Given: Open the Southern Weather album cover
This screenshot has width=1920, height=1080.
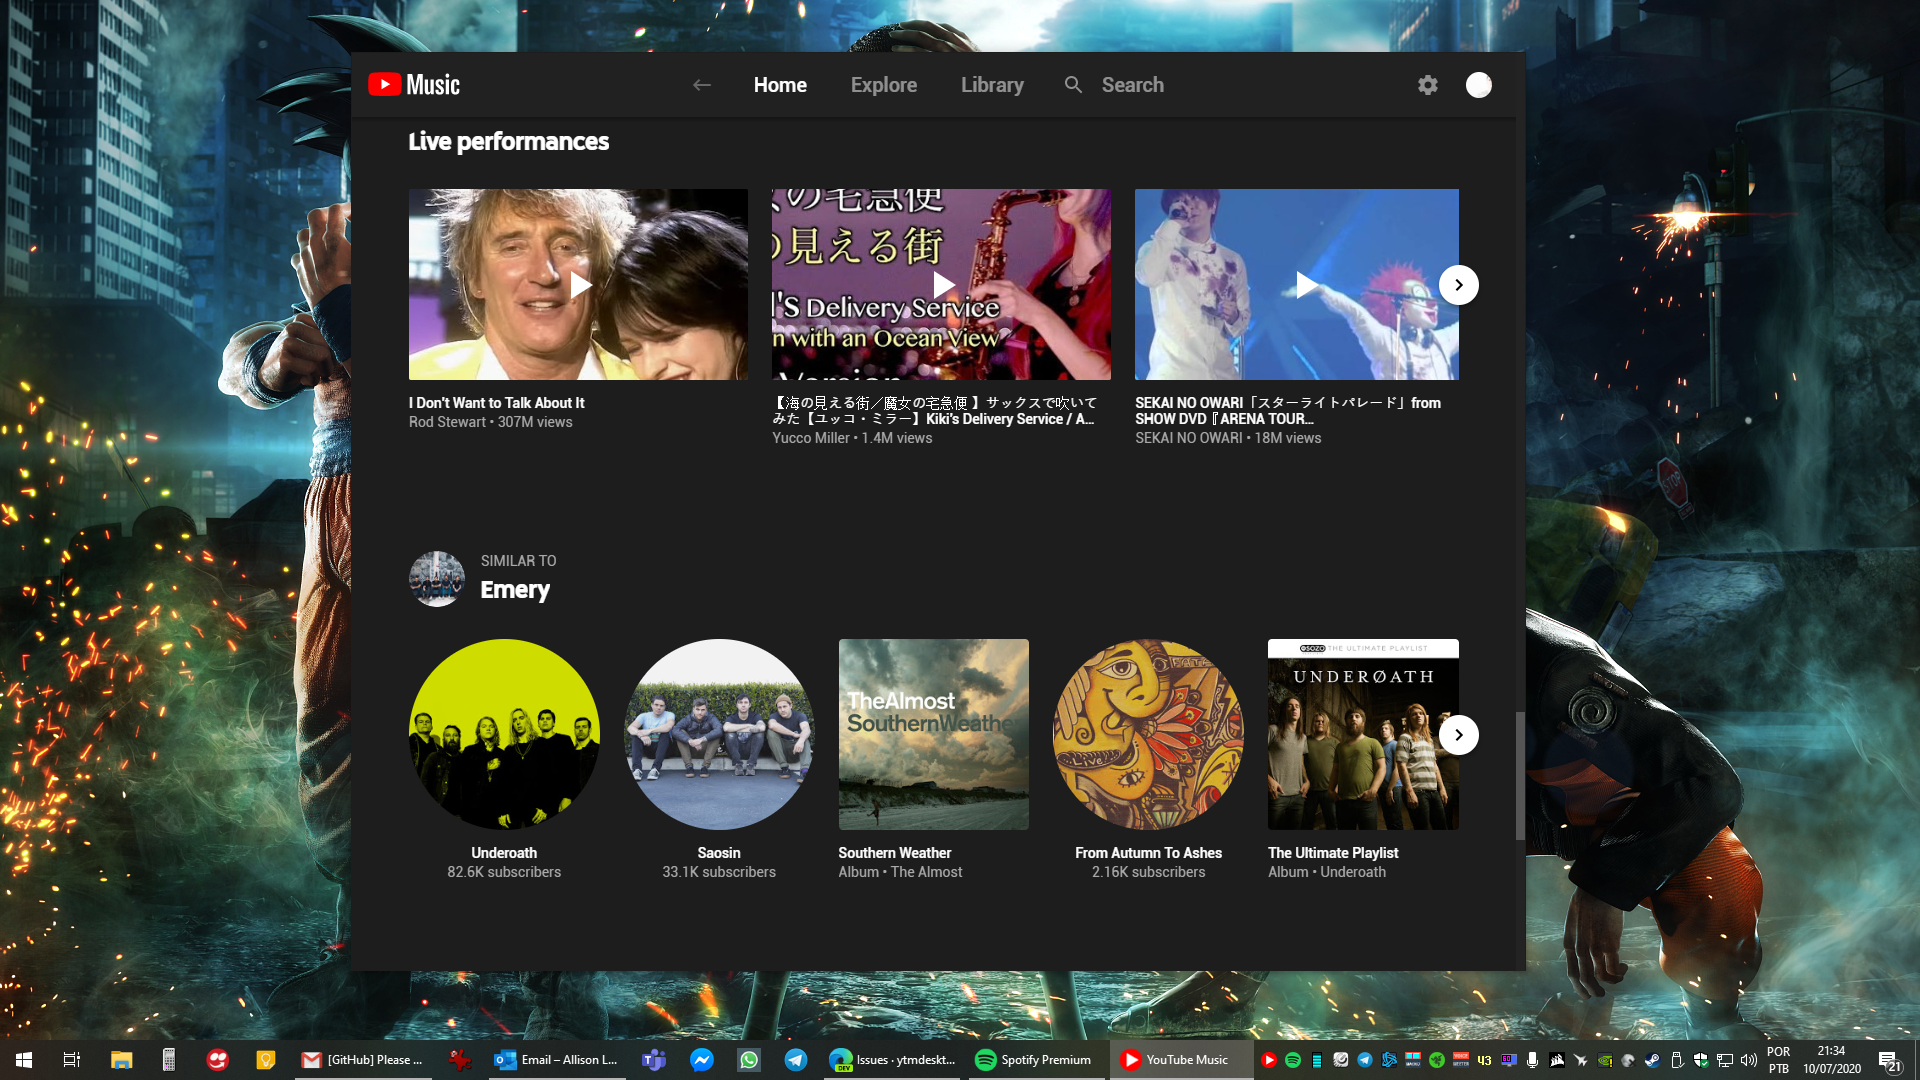Looking at the screenshot, I should (934, 734).
